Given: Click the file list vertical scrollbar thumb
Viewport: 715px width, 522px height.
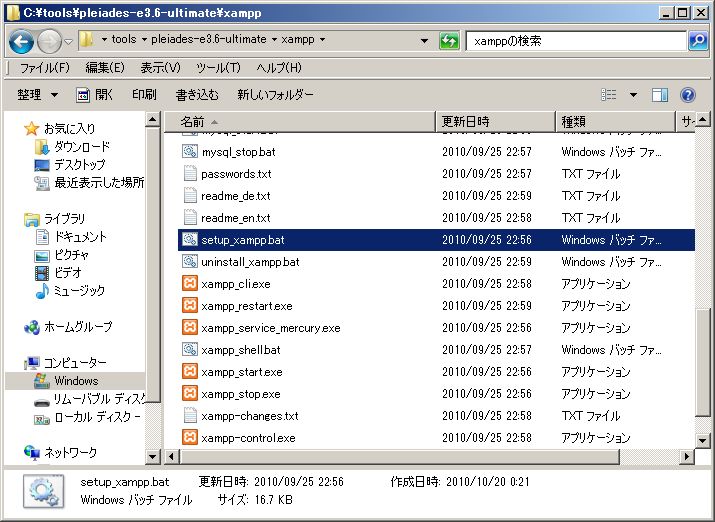Looking at the screenshot, I should (702, 363).
